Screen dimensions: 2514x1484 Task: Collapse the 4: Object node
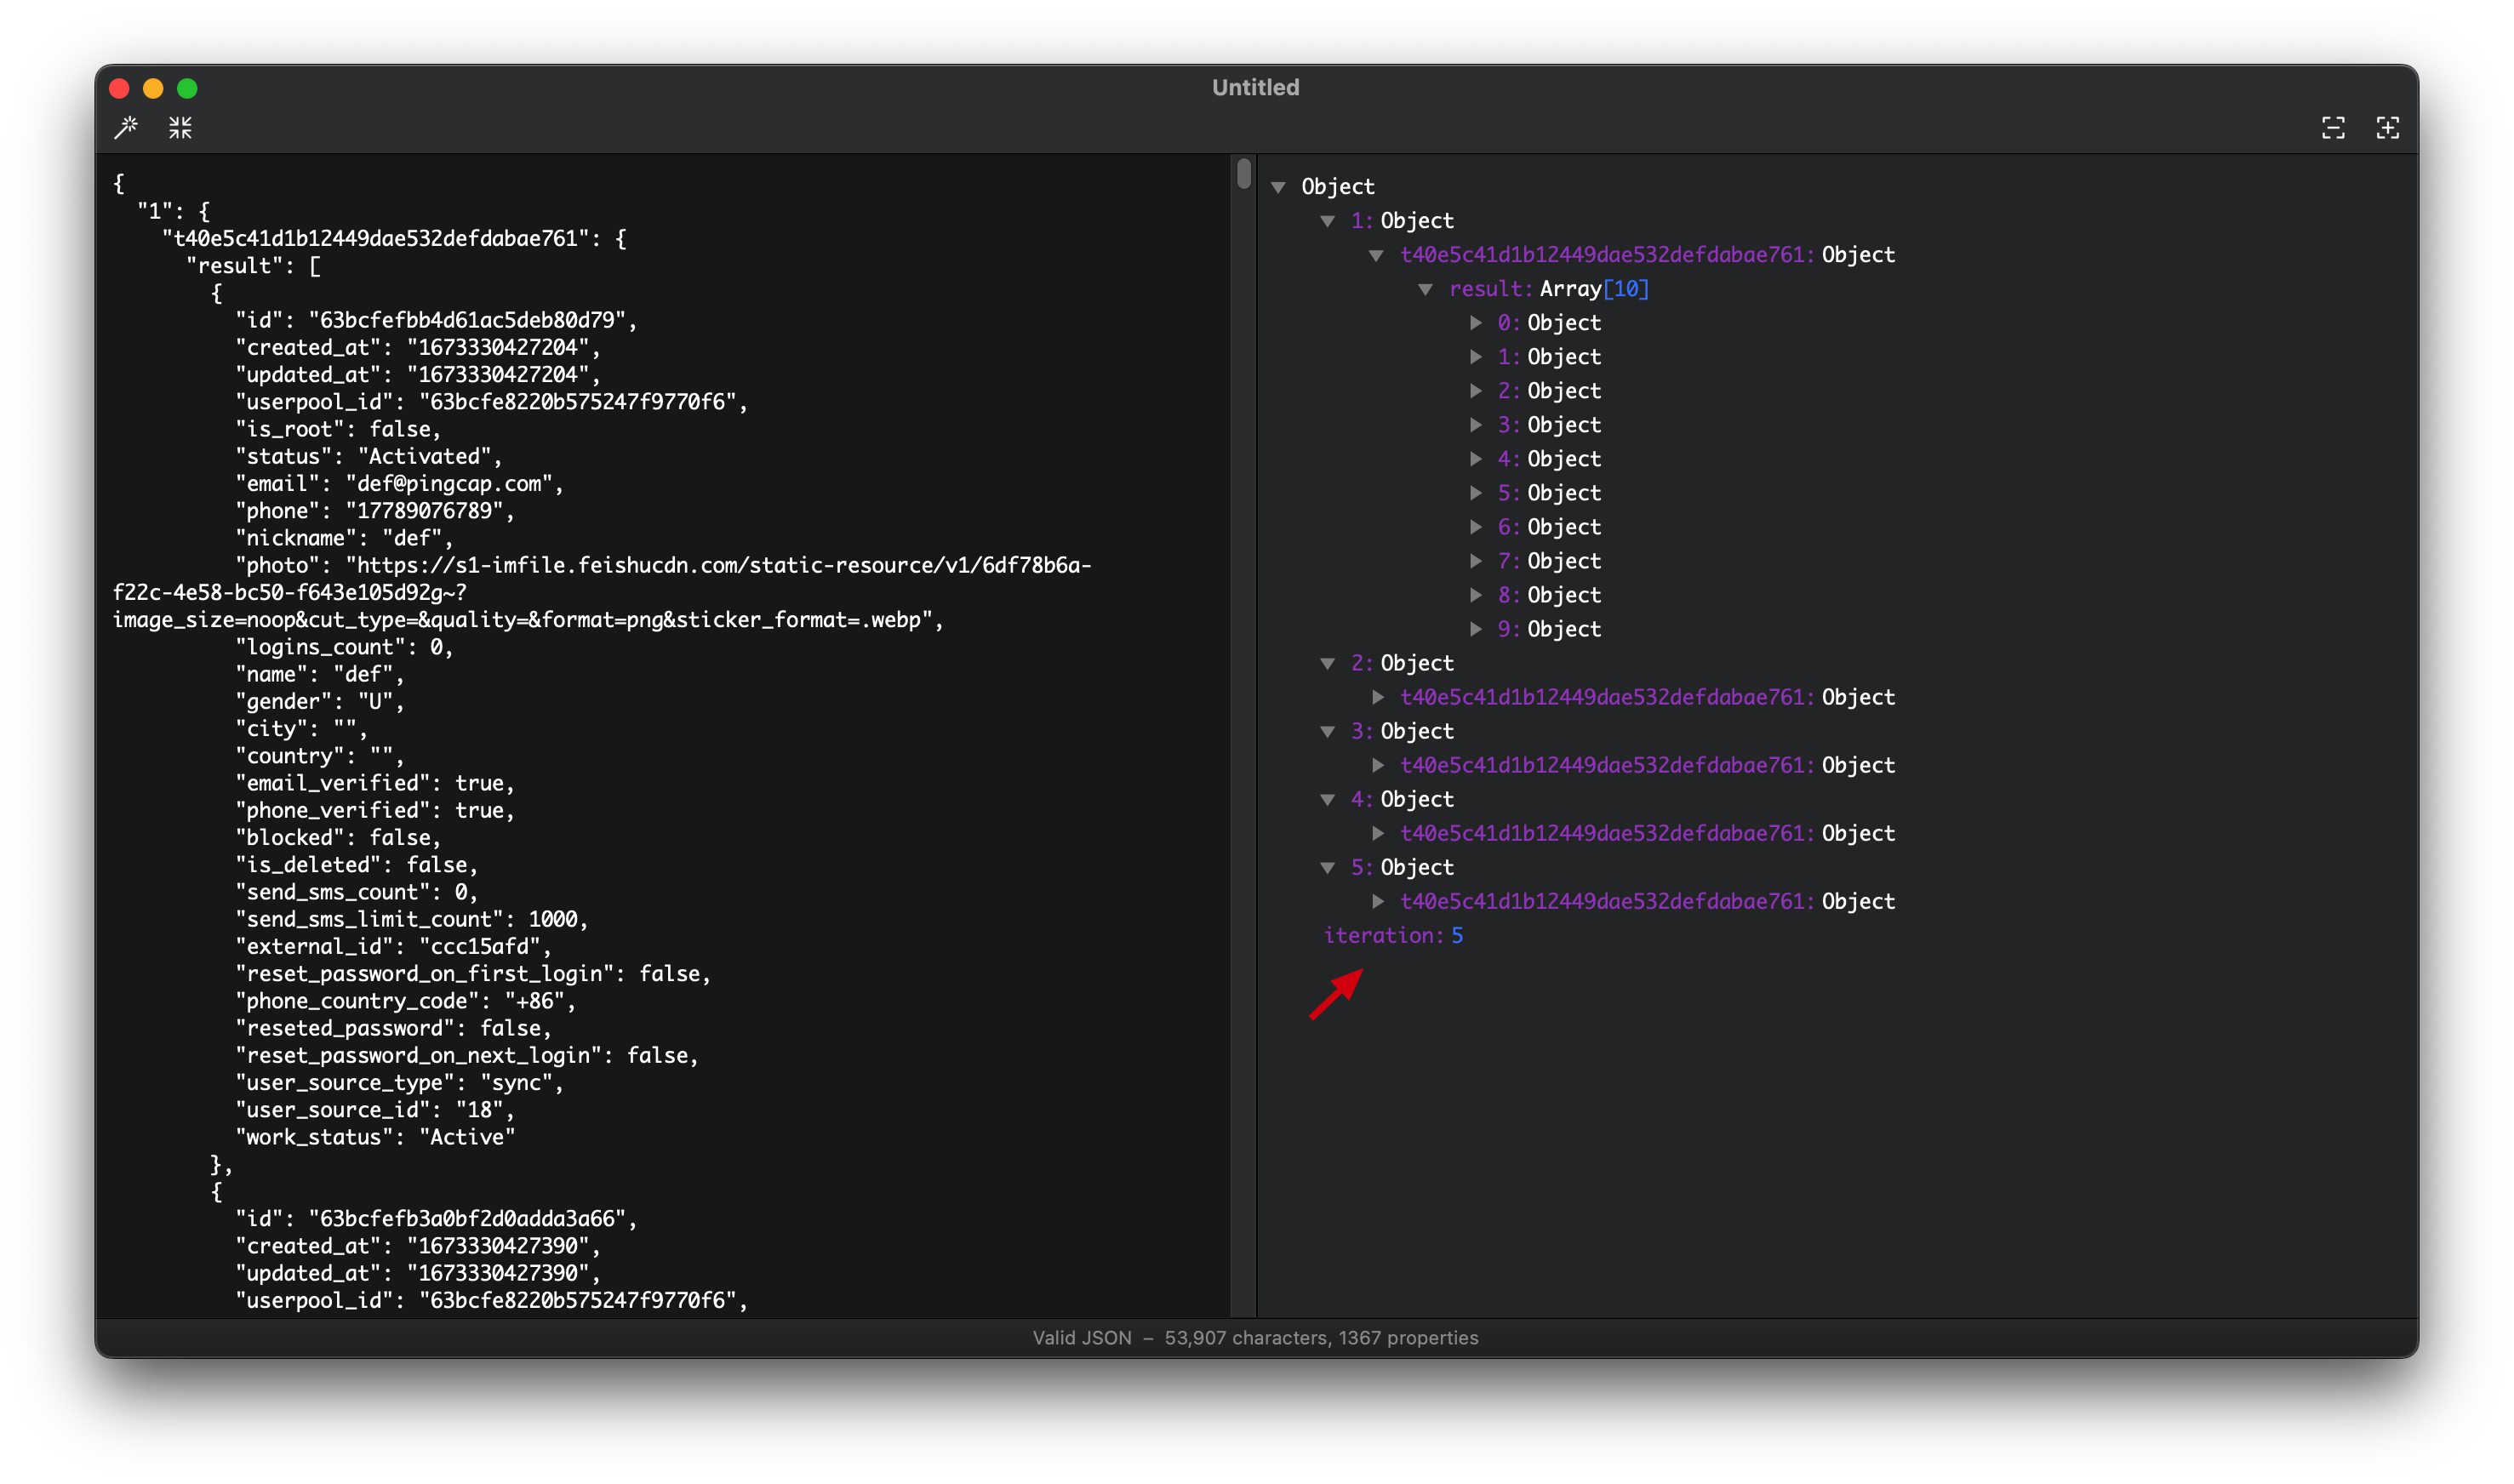click(1328, 799)
